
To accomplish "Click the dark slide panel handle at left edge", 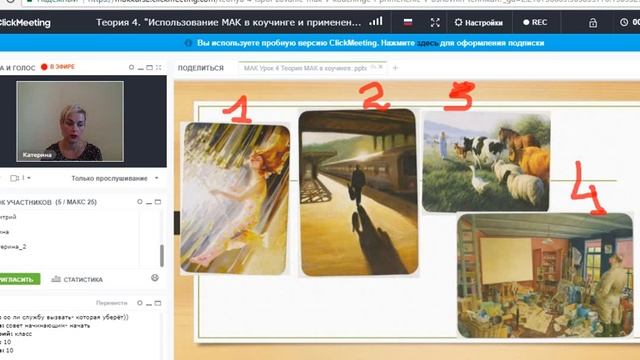I will click(177, 222).
